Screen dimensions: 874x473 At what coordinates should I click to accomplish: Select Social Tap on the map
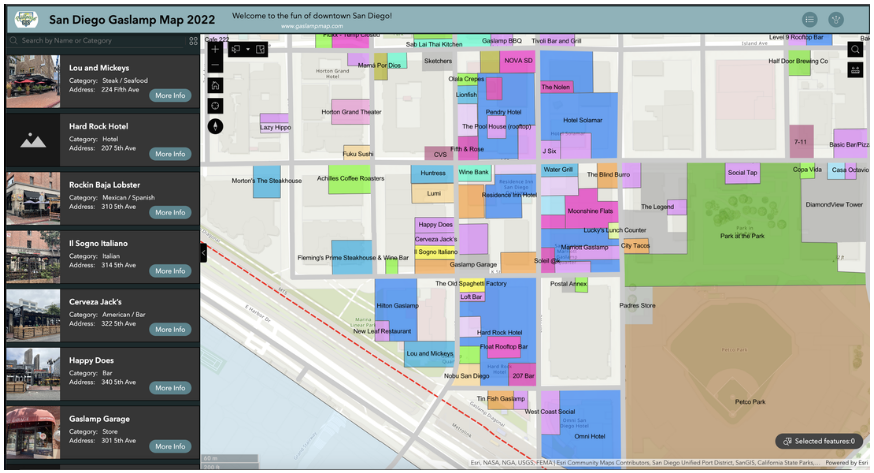742,173
